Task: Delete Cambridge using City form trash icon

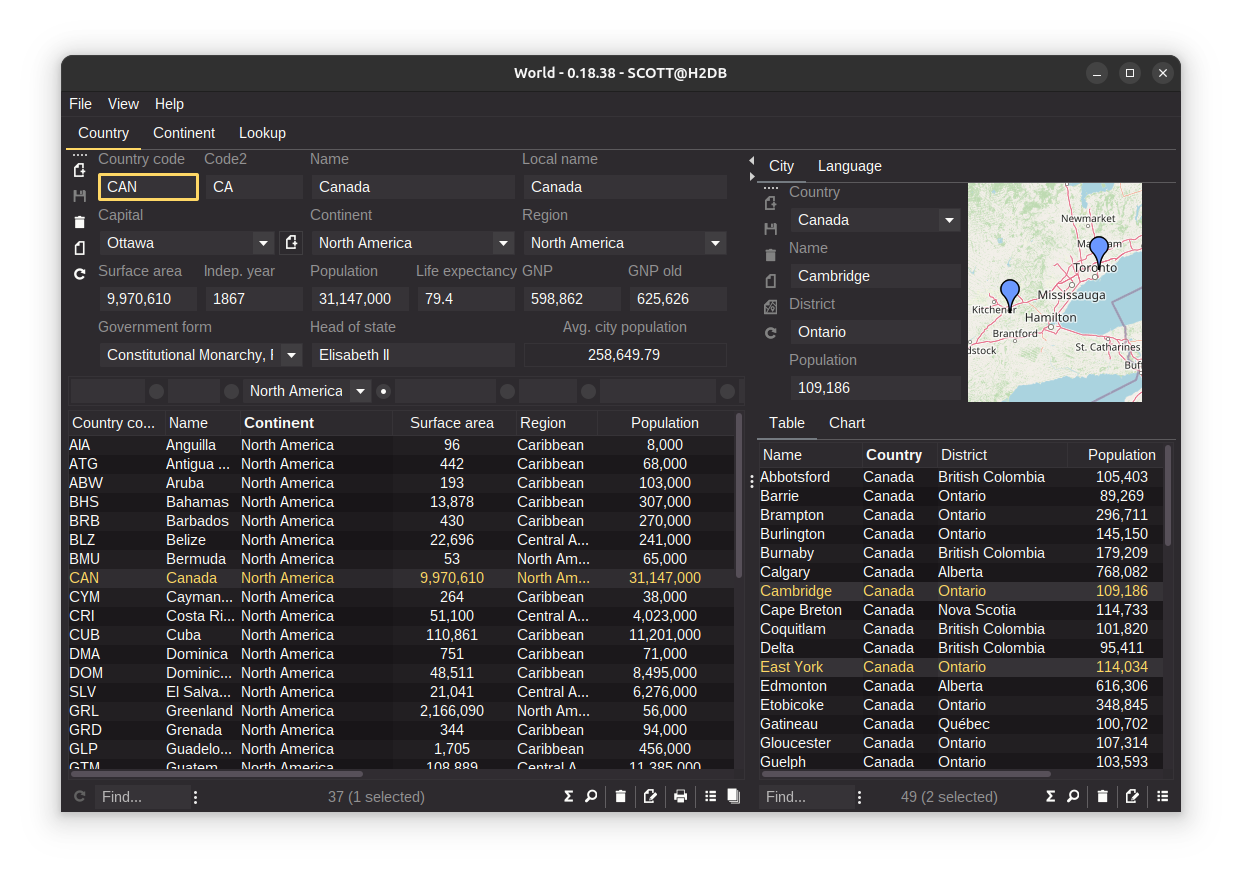Action: 770,255
